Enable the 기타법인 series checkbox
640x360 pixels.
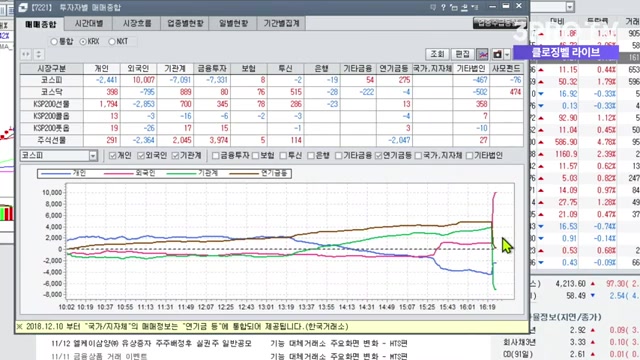pyautogui.click(x=469, y=156)
